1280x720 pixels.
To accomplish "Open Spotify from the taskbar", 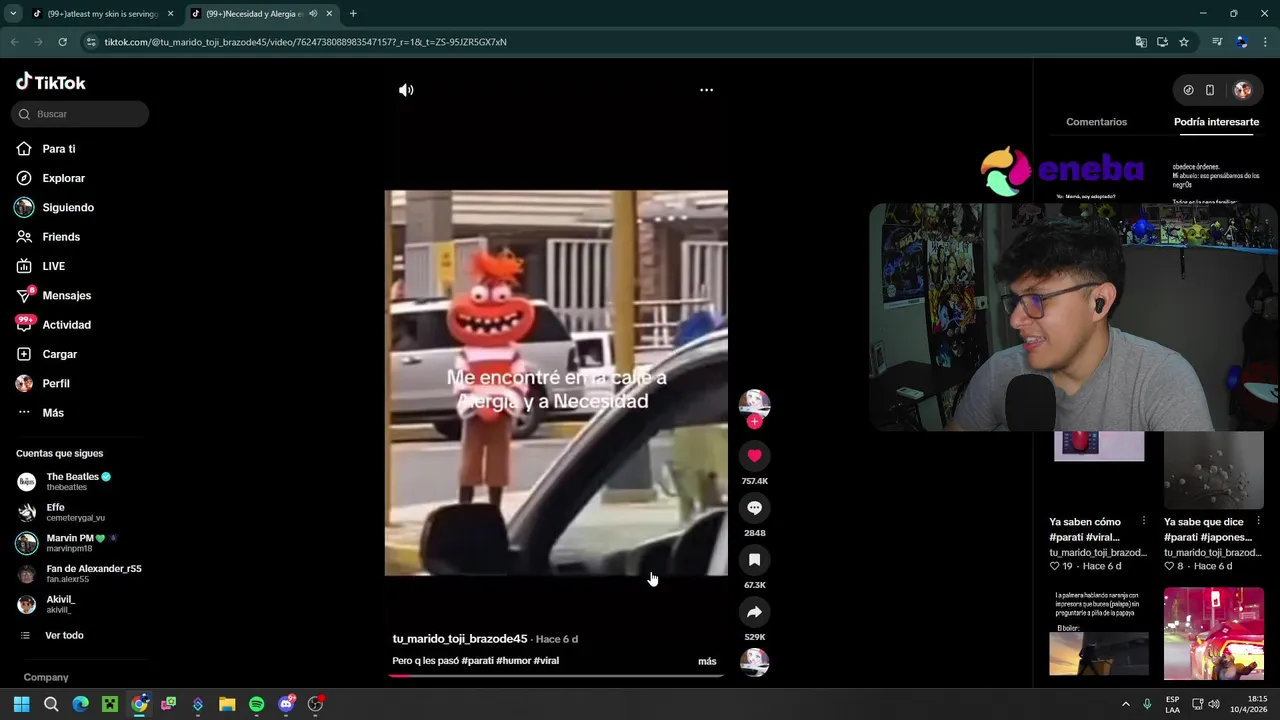I will tap(256, 704).
